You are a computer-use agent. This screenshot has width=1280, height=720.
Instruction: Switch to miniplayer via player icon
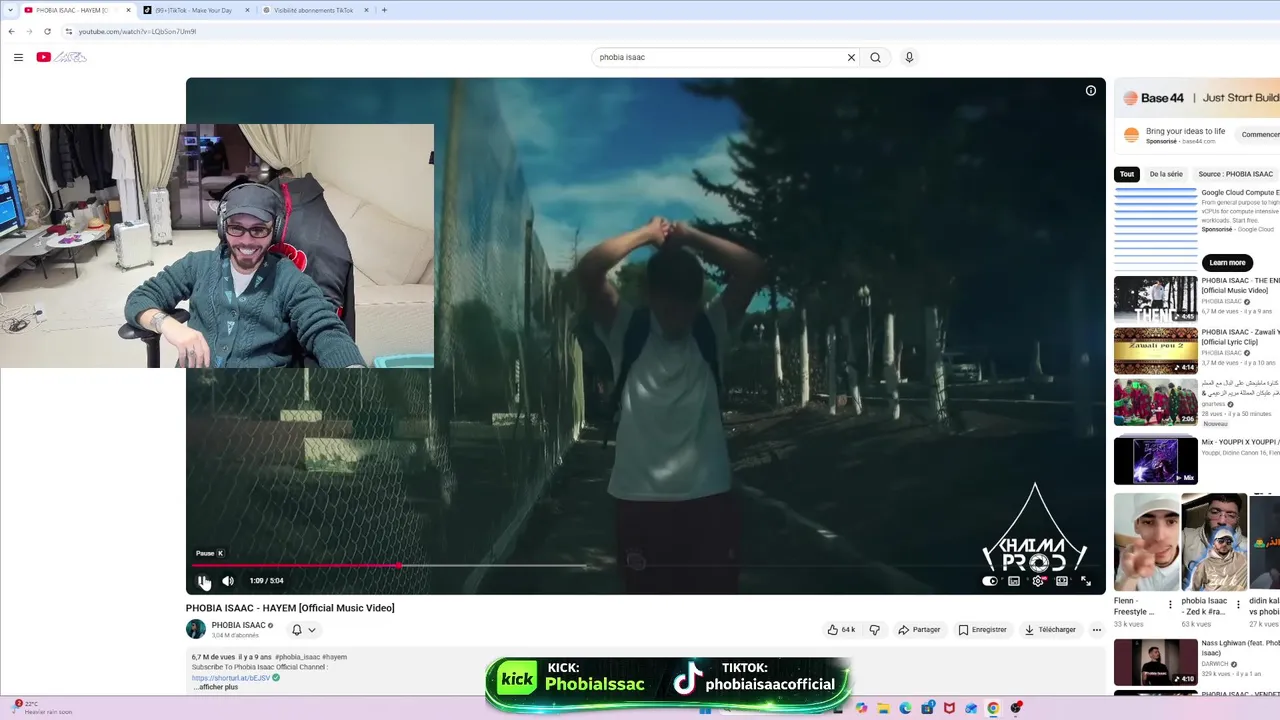(x=1014, y=581)
